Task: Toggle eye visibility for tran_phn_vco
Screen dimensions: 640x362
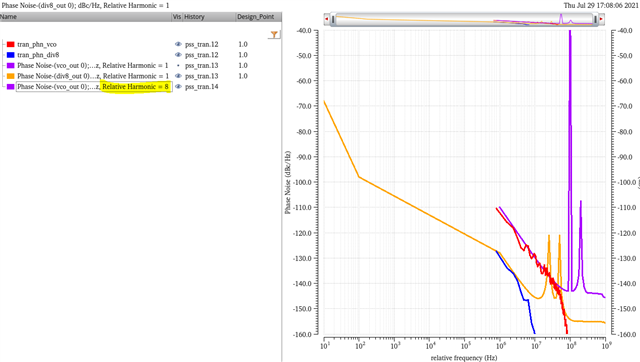Action: pos(178,44)
